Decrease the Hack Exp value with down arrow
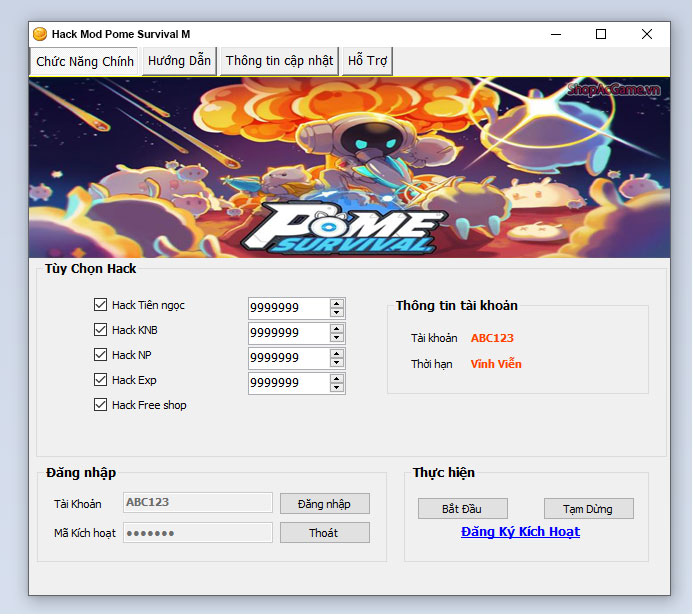Image resolution: width=693 pixels, height=616 pixels. point(337,388)
